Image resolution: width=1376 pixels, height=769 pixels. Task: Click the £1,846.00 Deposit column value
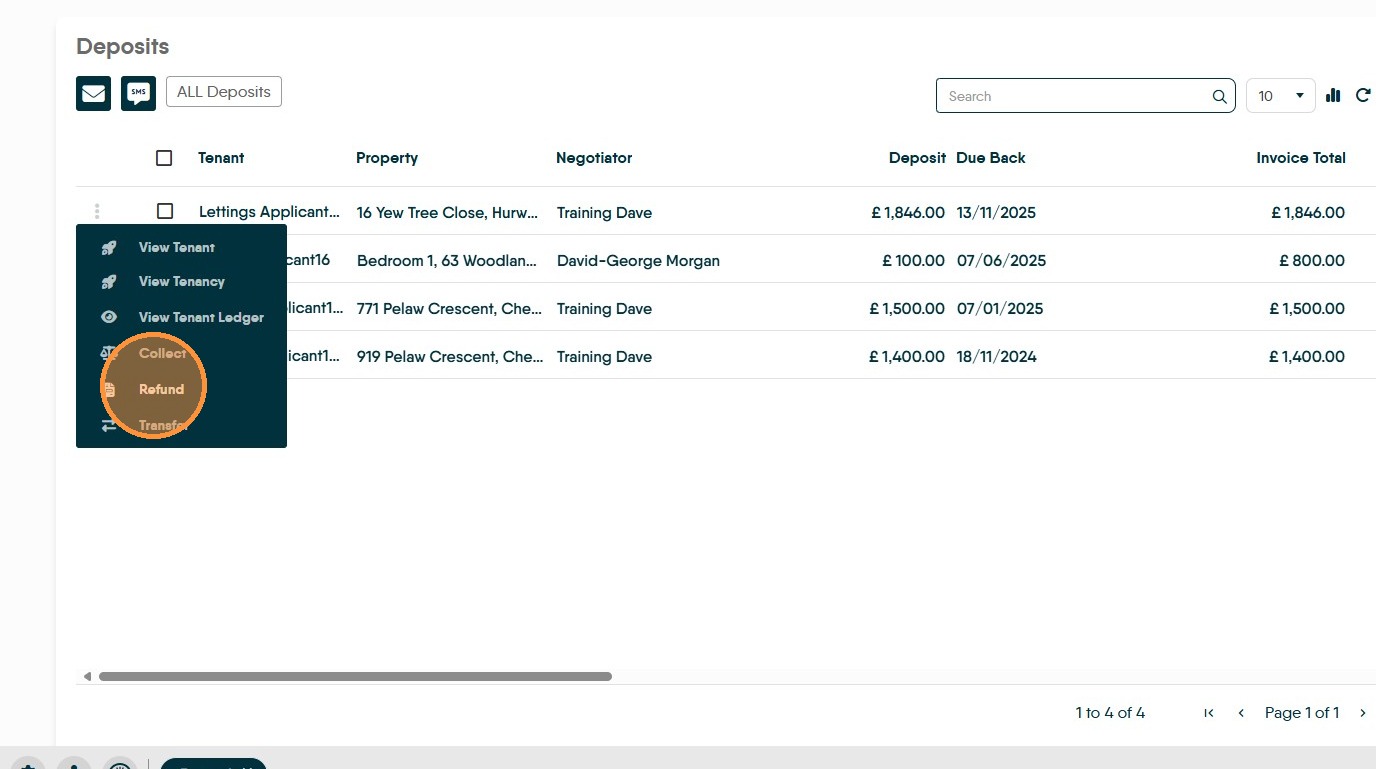[x=908, y=213]
